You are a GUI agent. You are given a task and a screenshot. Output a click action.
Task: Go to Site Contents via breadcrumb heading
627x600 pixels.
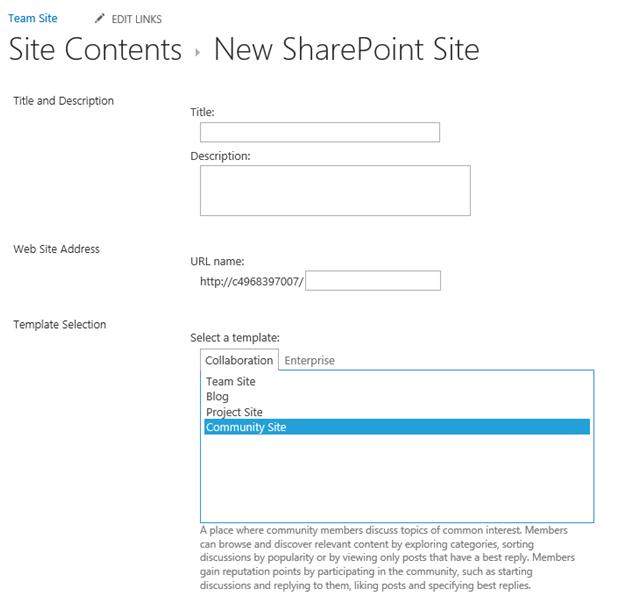[x=95, y=50]
